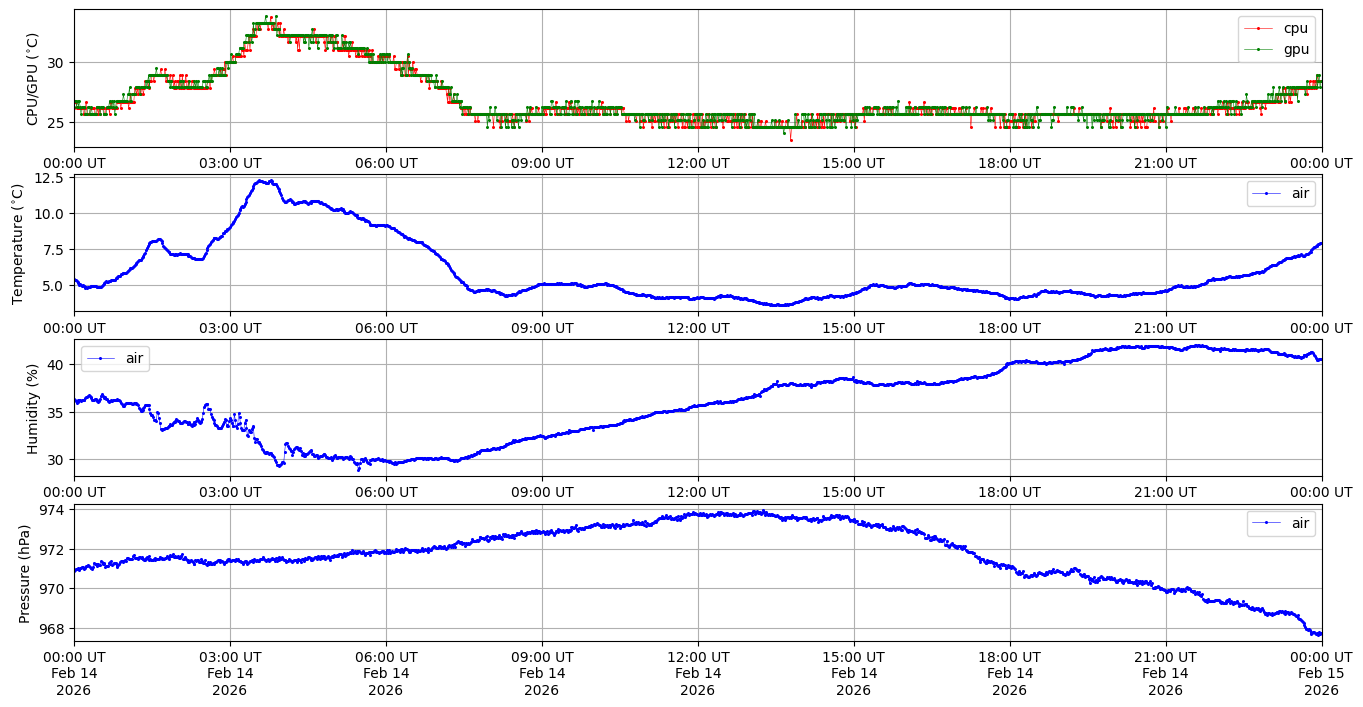Click the Humidity (%) y-axis label

tap(32, 408)
